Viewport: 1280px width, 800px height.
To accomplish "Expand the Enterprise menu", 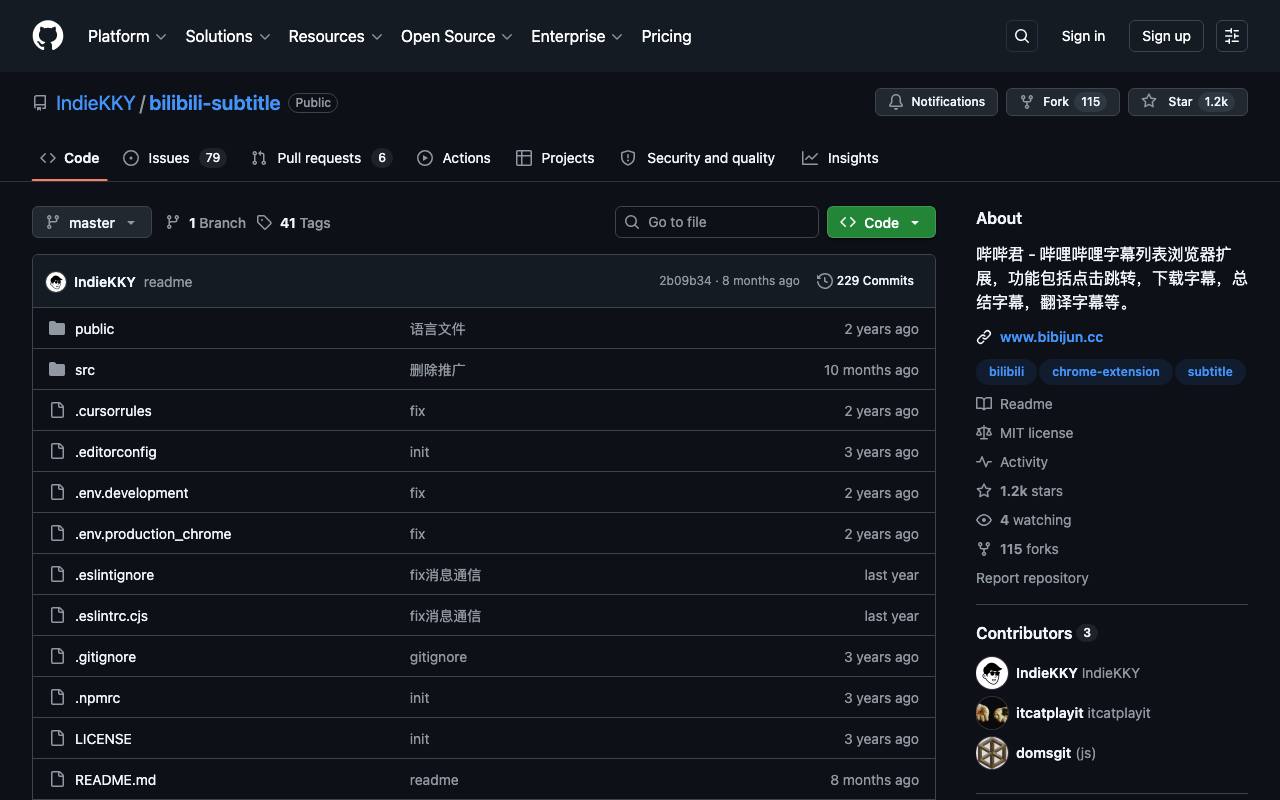I will pyautogui.click(x=577, y=36).
